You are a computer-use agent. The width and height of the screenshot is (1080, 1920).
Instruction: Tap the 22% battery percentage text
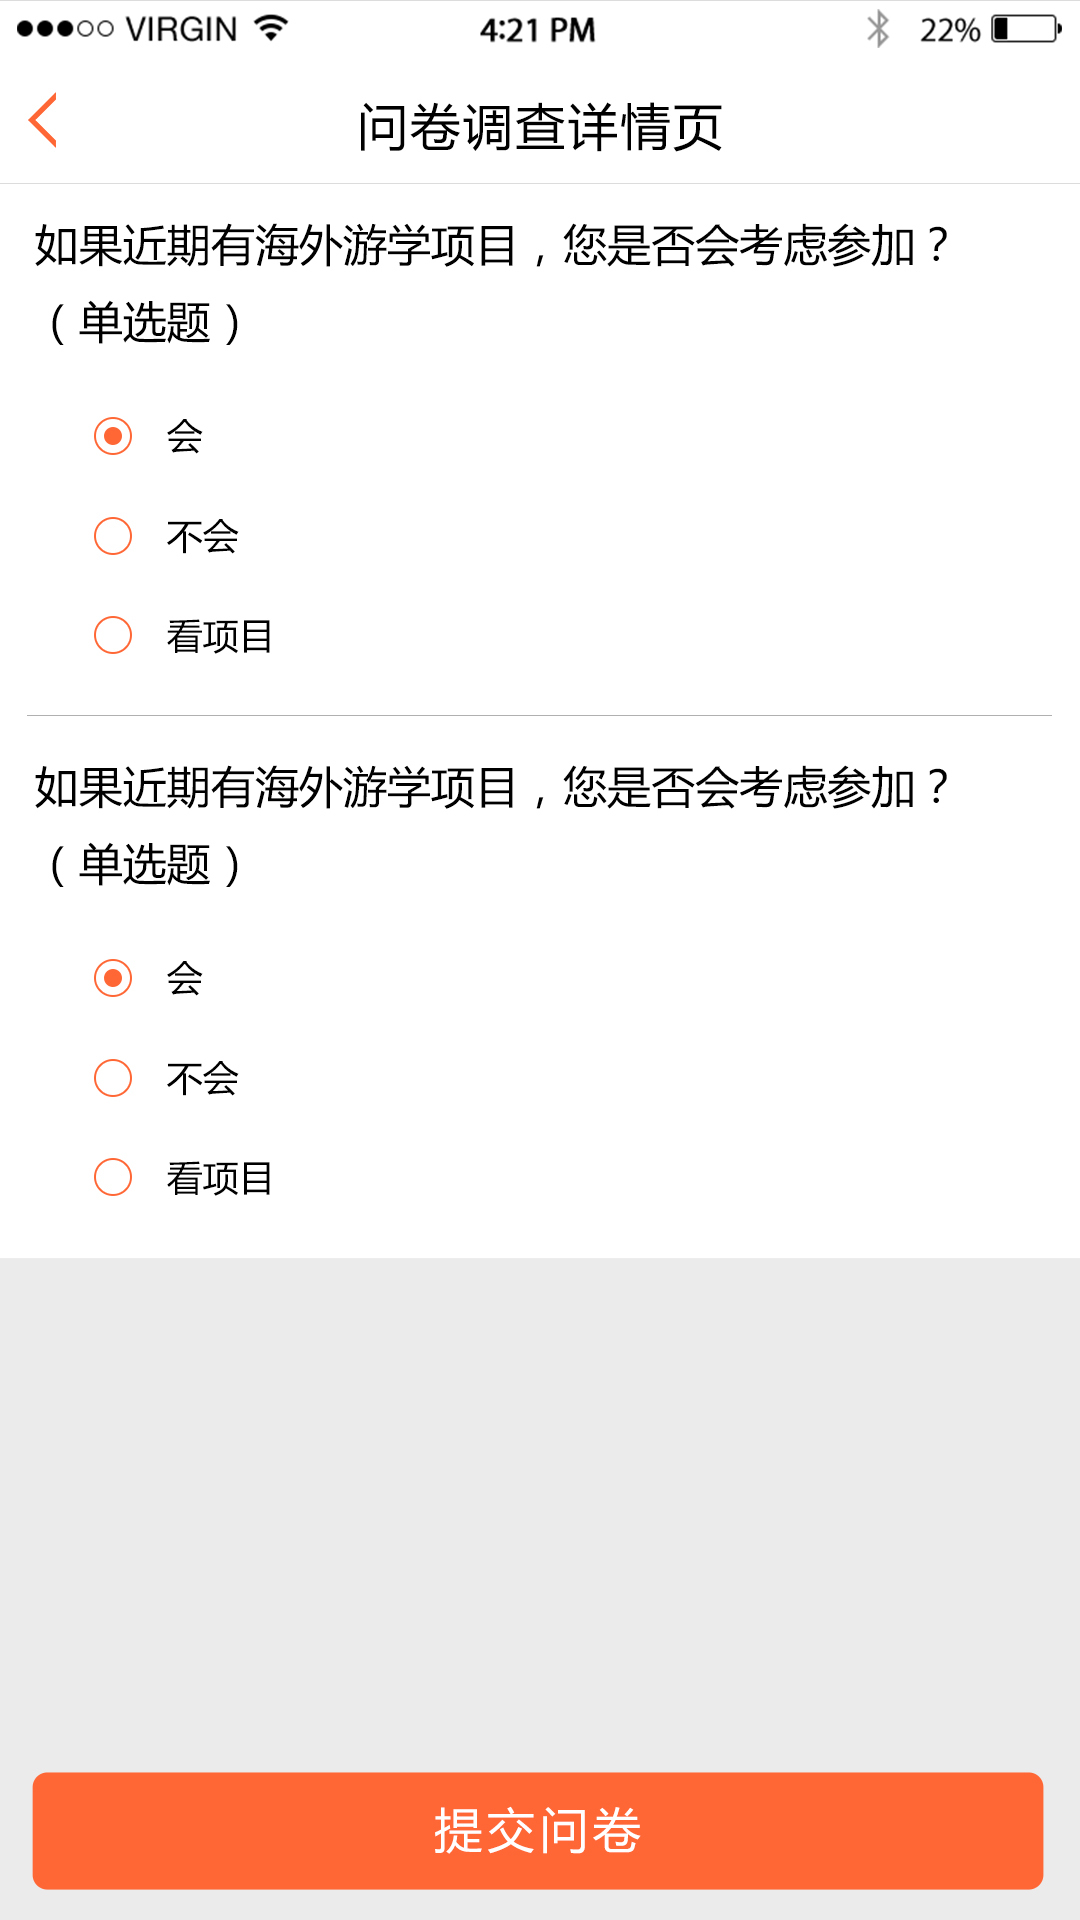tap(949, 30)
